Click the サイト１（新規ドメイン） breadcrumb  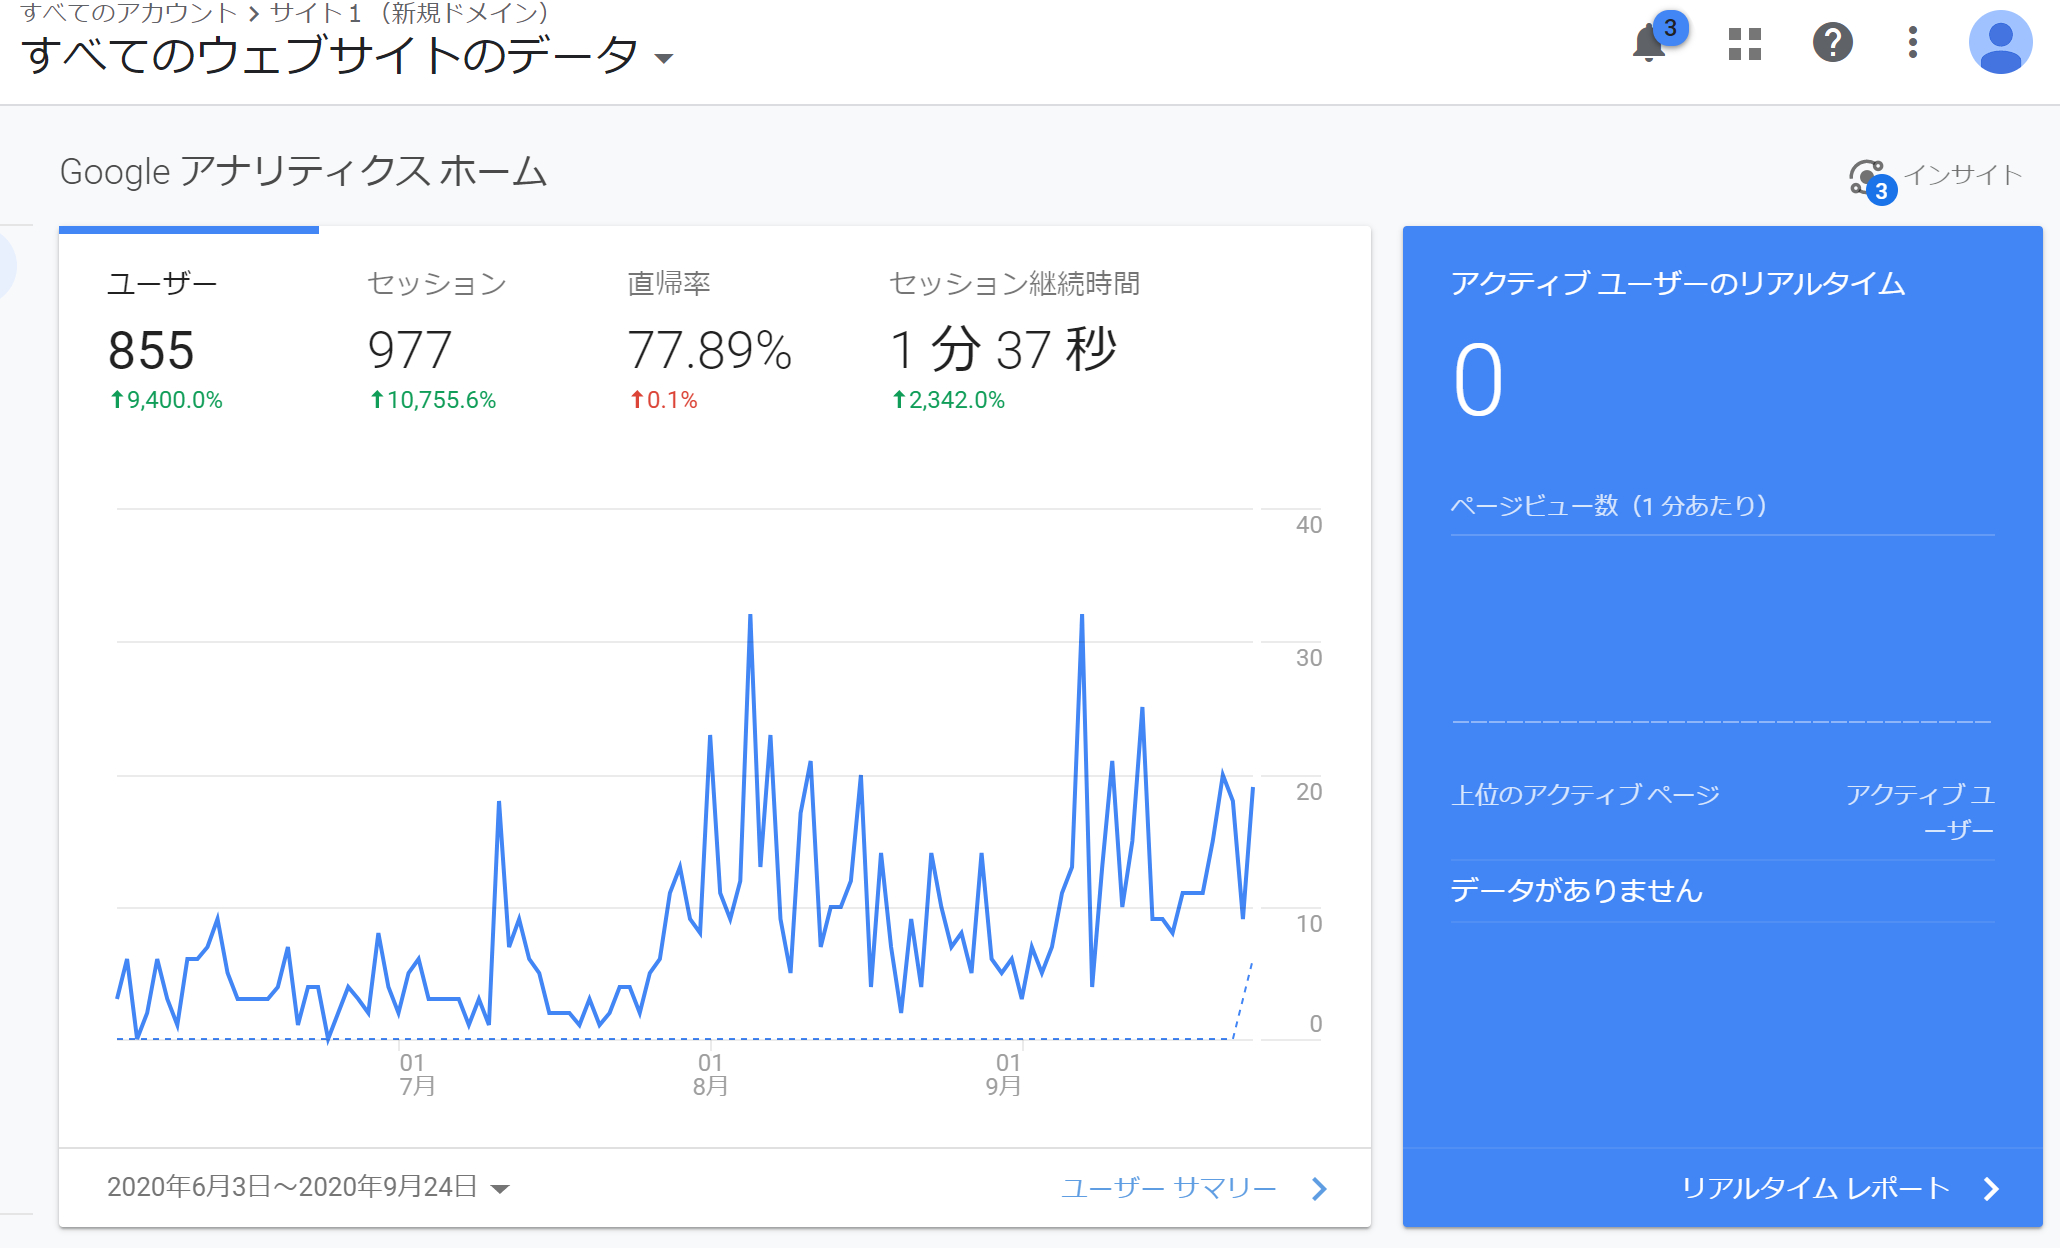click(406, 14)
